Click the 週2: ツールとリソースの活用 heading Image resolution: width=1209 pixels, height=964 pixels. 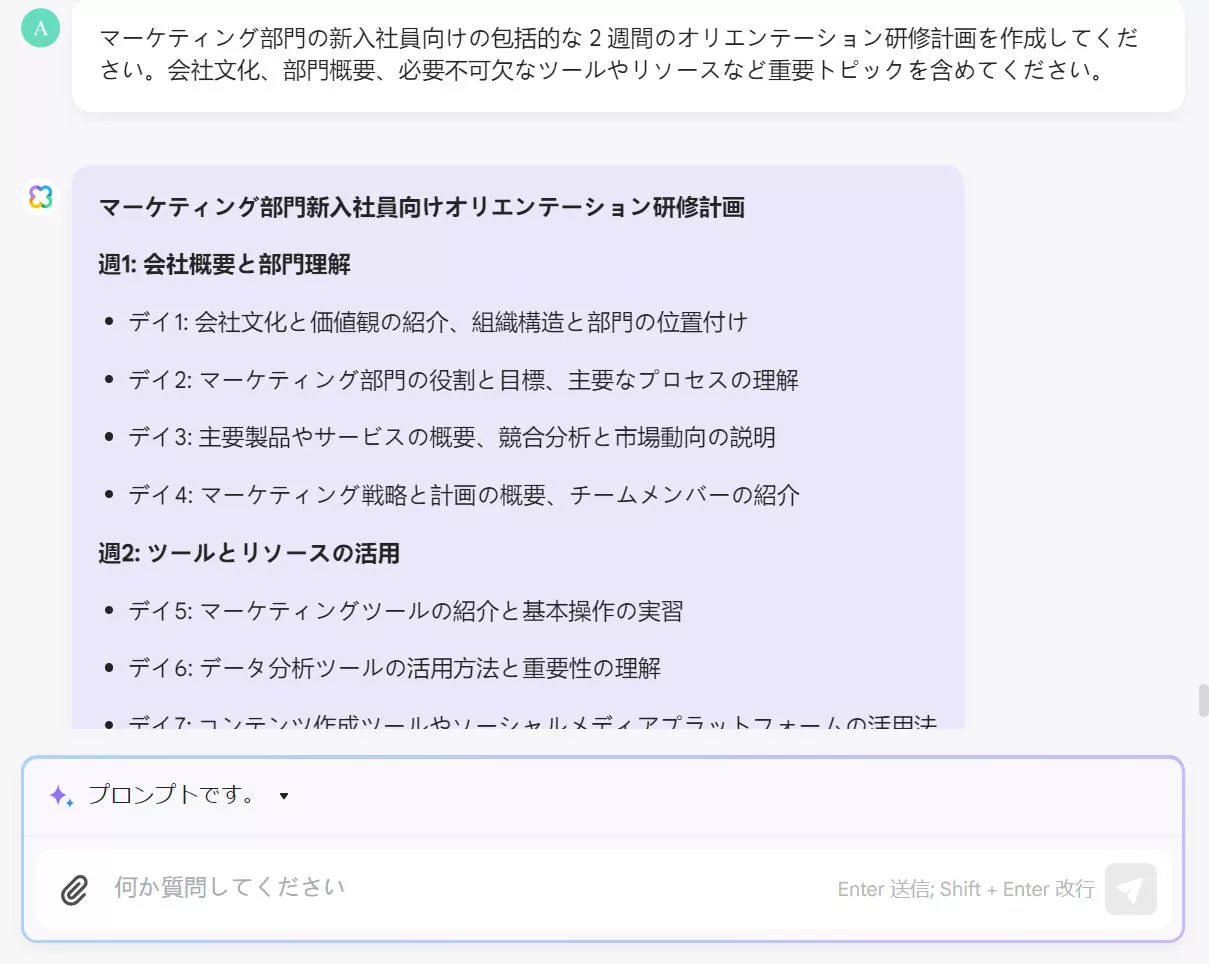249,553
